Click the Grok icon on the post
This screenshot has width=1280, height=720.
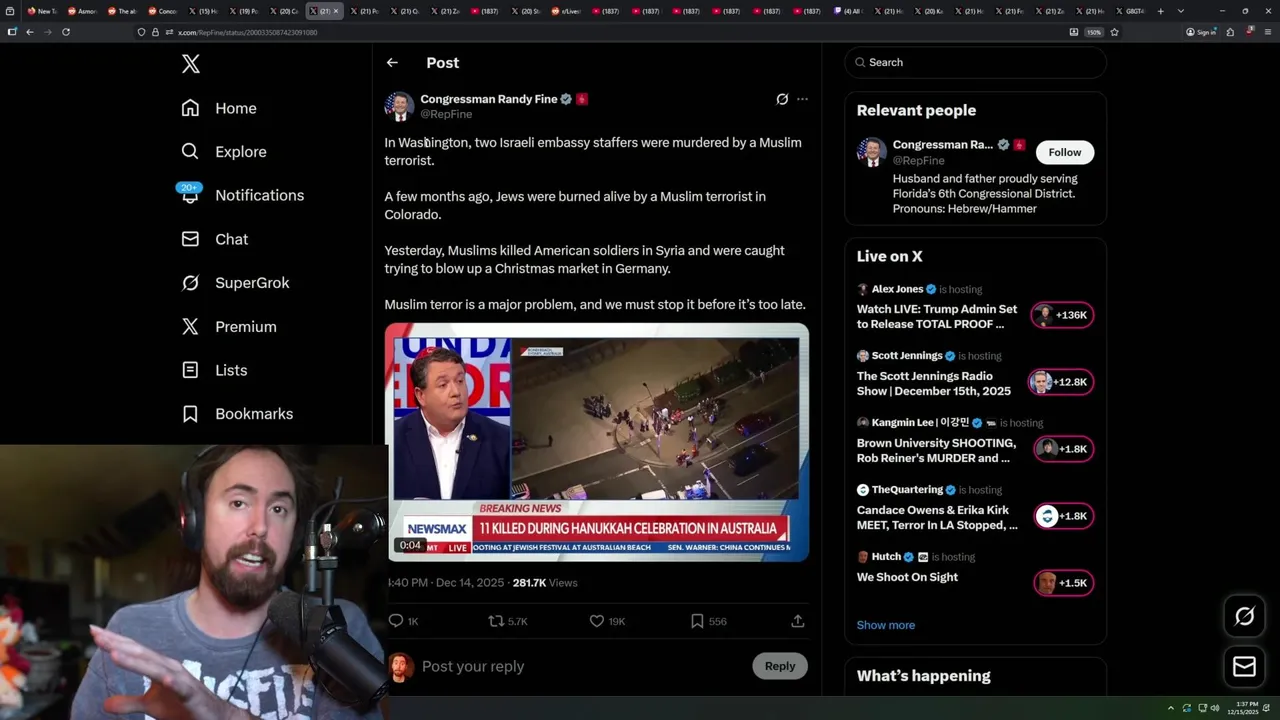[782, 99]
